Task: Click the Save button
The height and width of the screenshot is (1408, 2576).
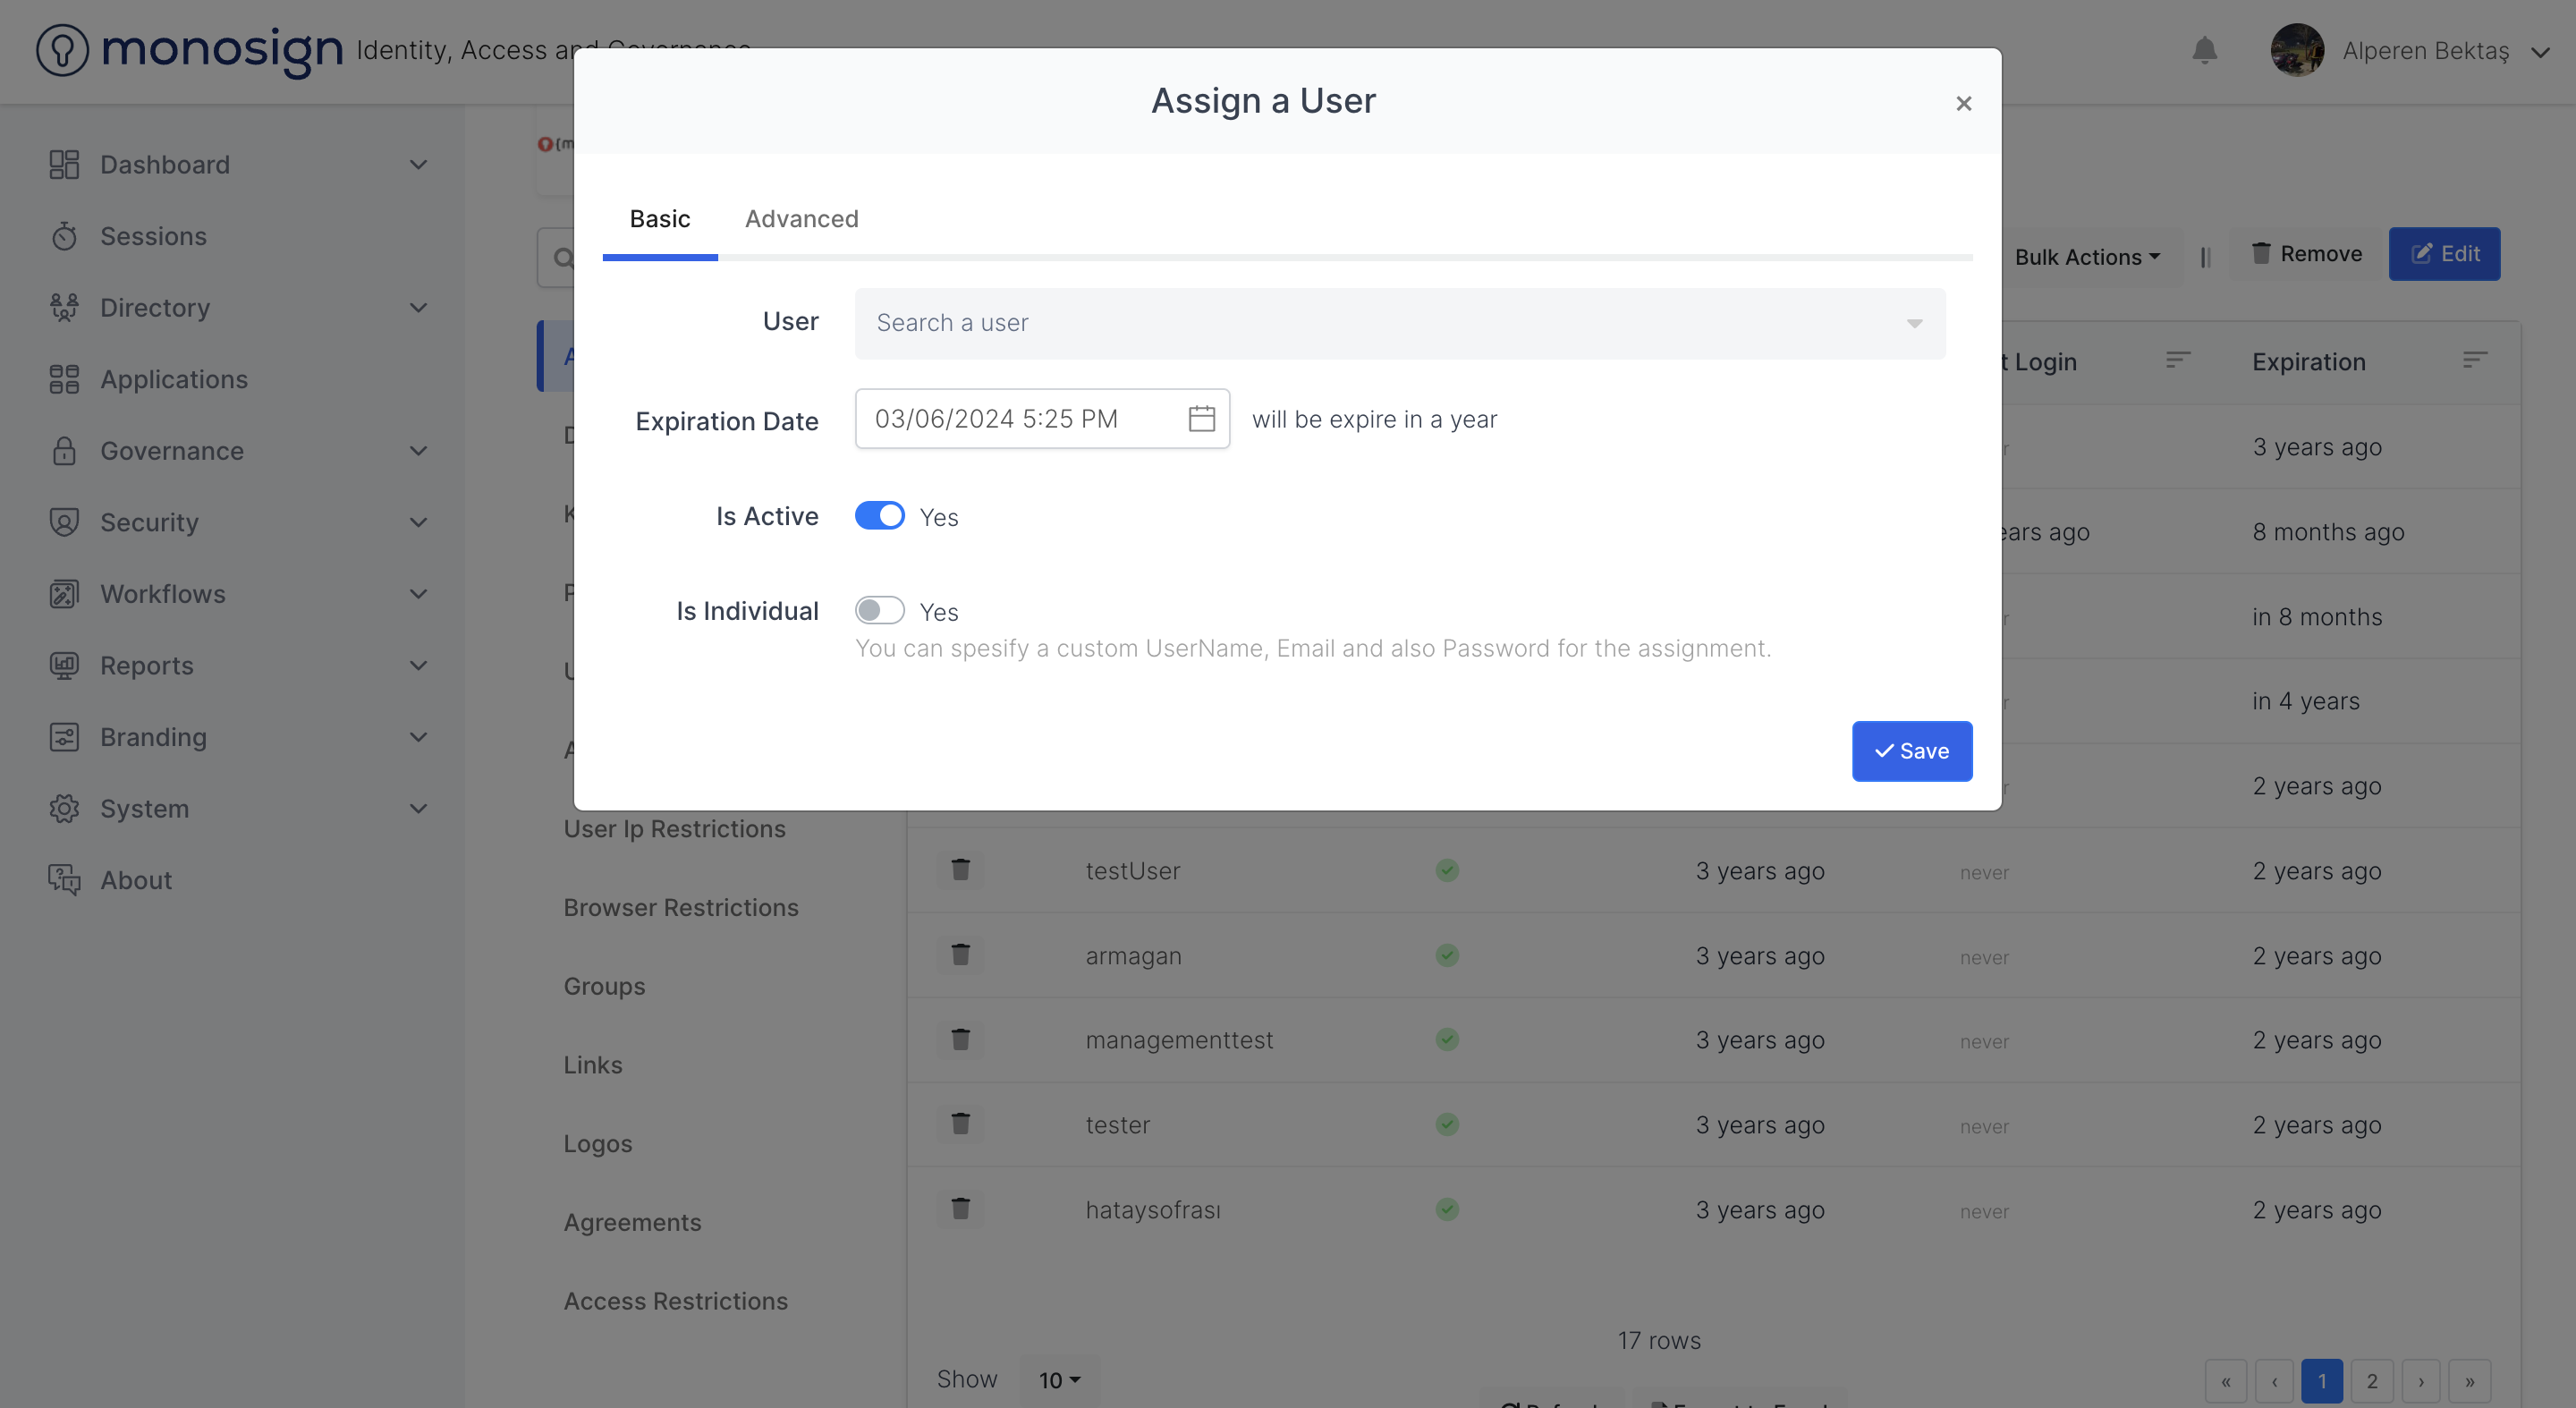Action: [x=1911, y=751]
